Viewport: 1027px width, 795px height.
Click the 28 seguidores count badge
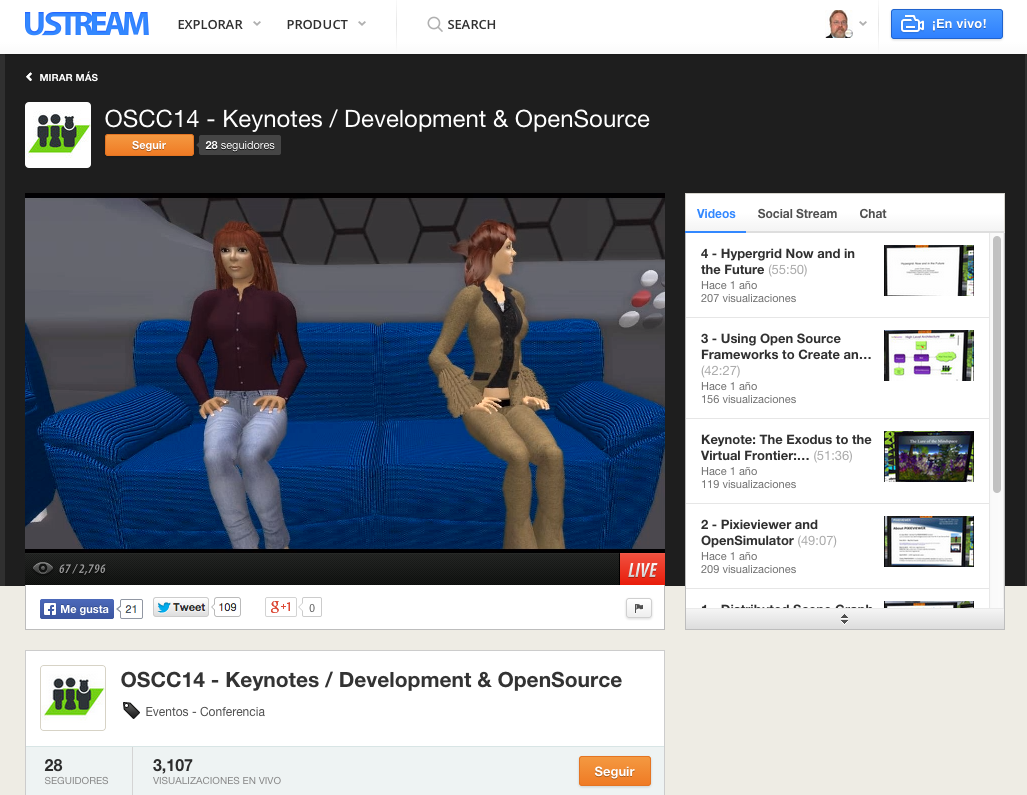coord(240,145)
